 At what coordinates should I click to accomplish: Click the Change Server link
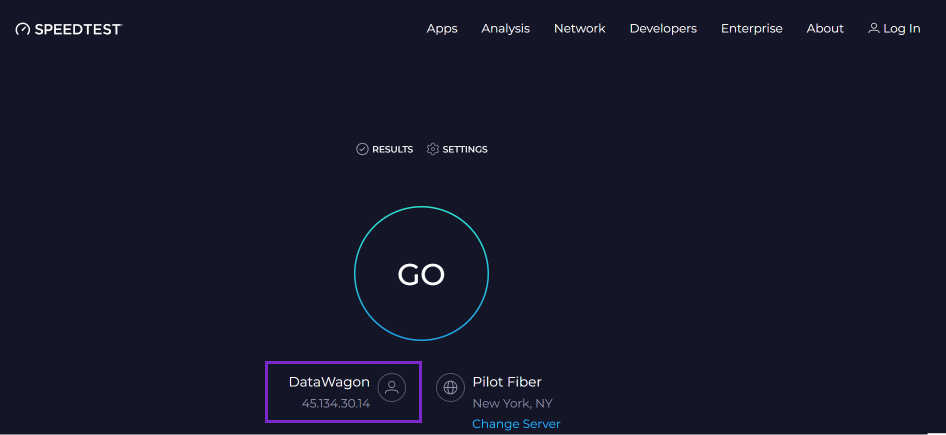pyautogui.click(x=516, y=424)
